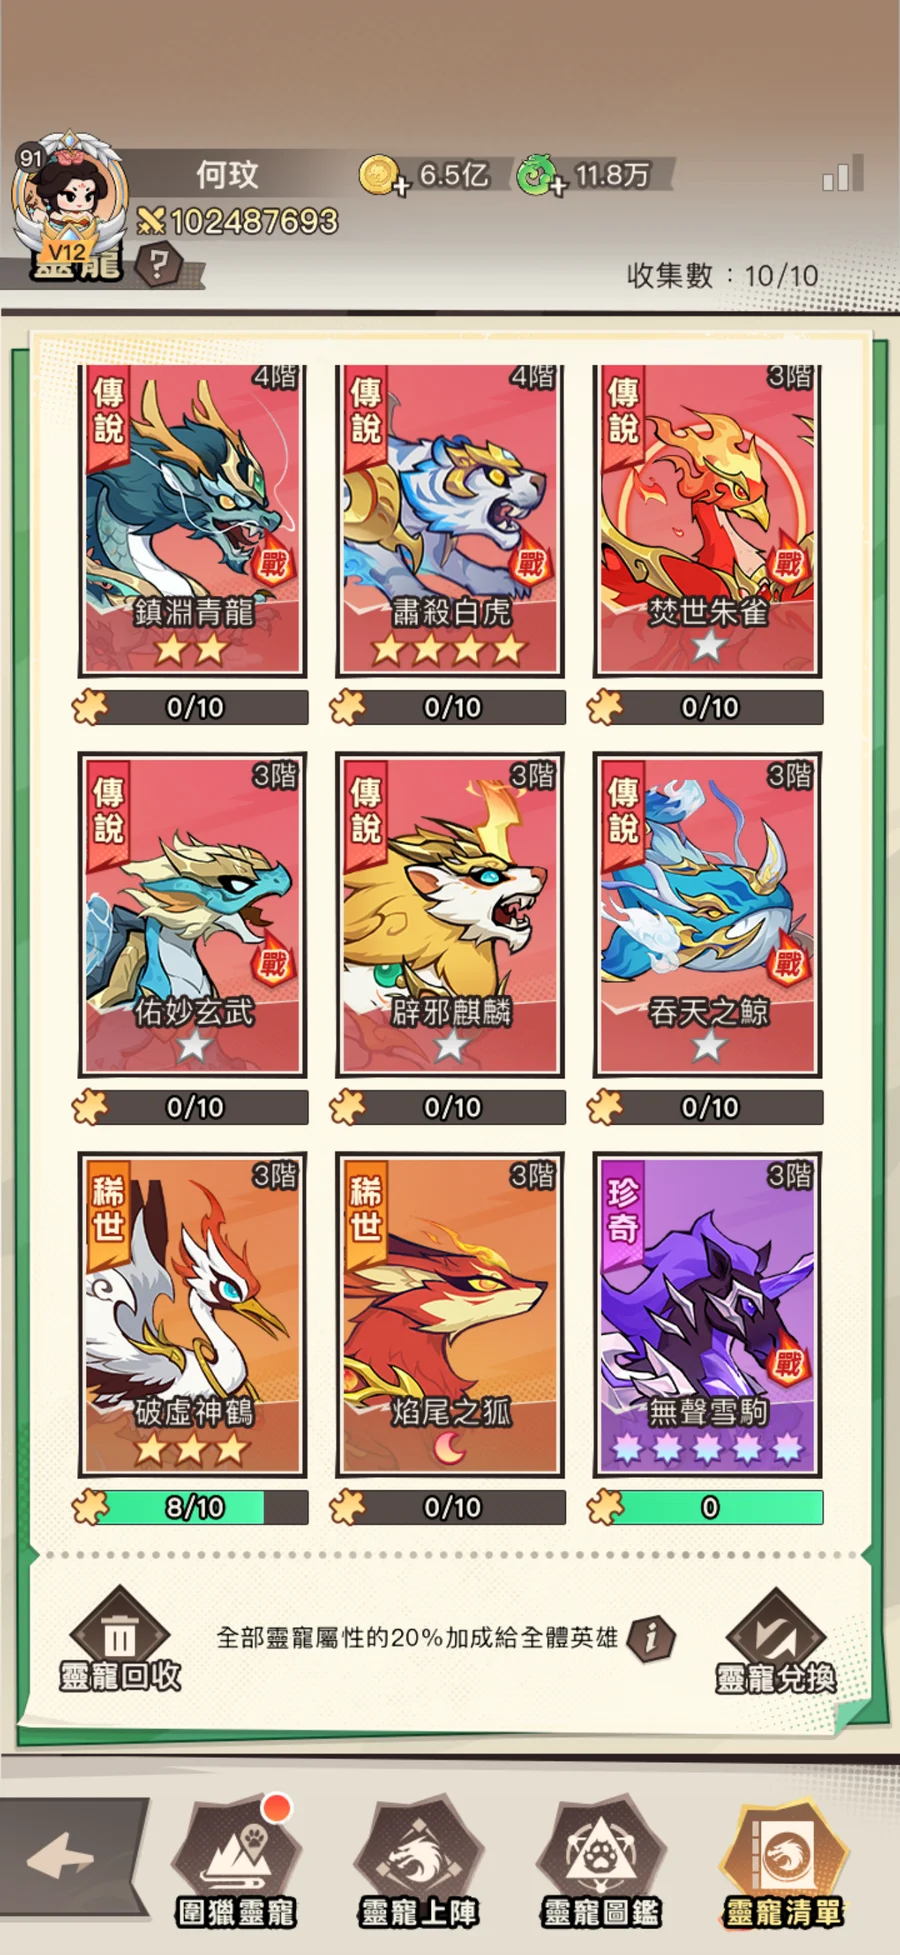The image size is (900, 1955).
Task: Select the 無聲雪駒 pet card
Action: click(707, 1314)
